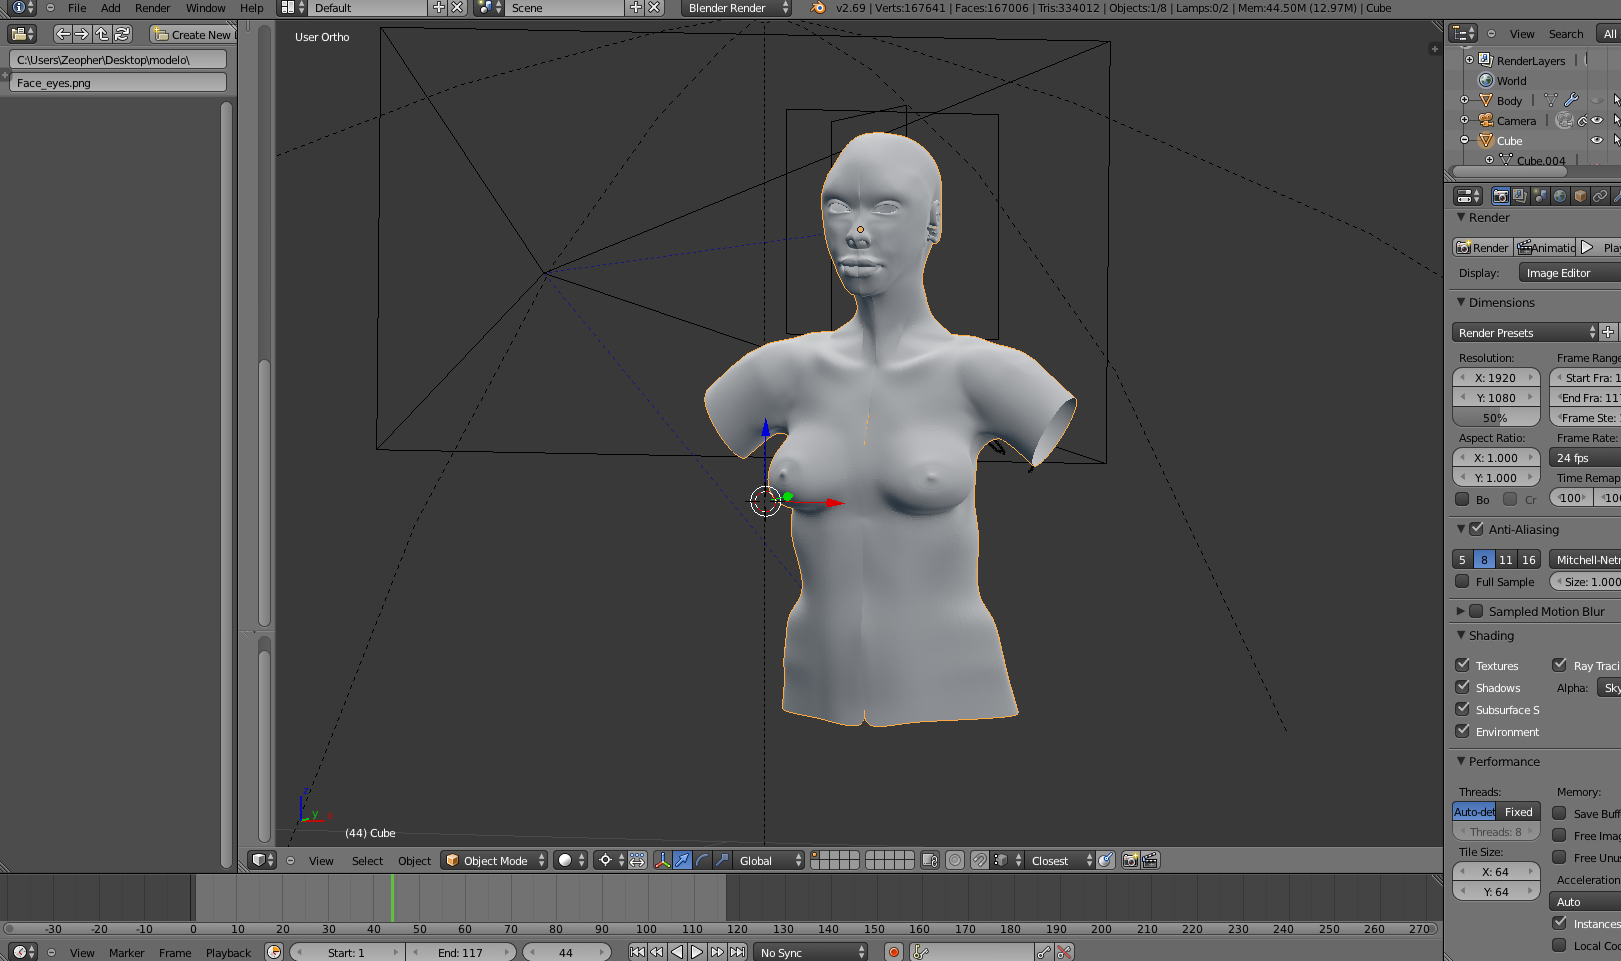1621x961 pixels.
Task: Click OpenGL render active viewport icon
Action: click(1130, 860)
